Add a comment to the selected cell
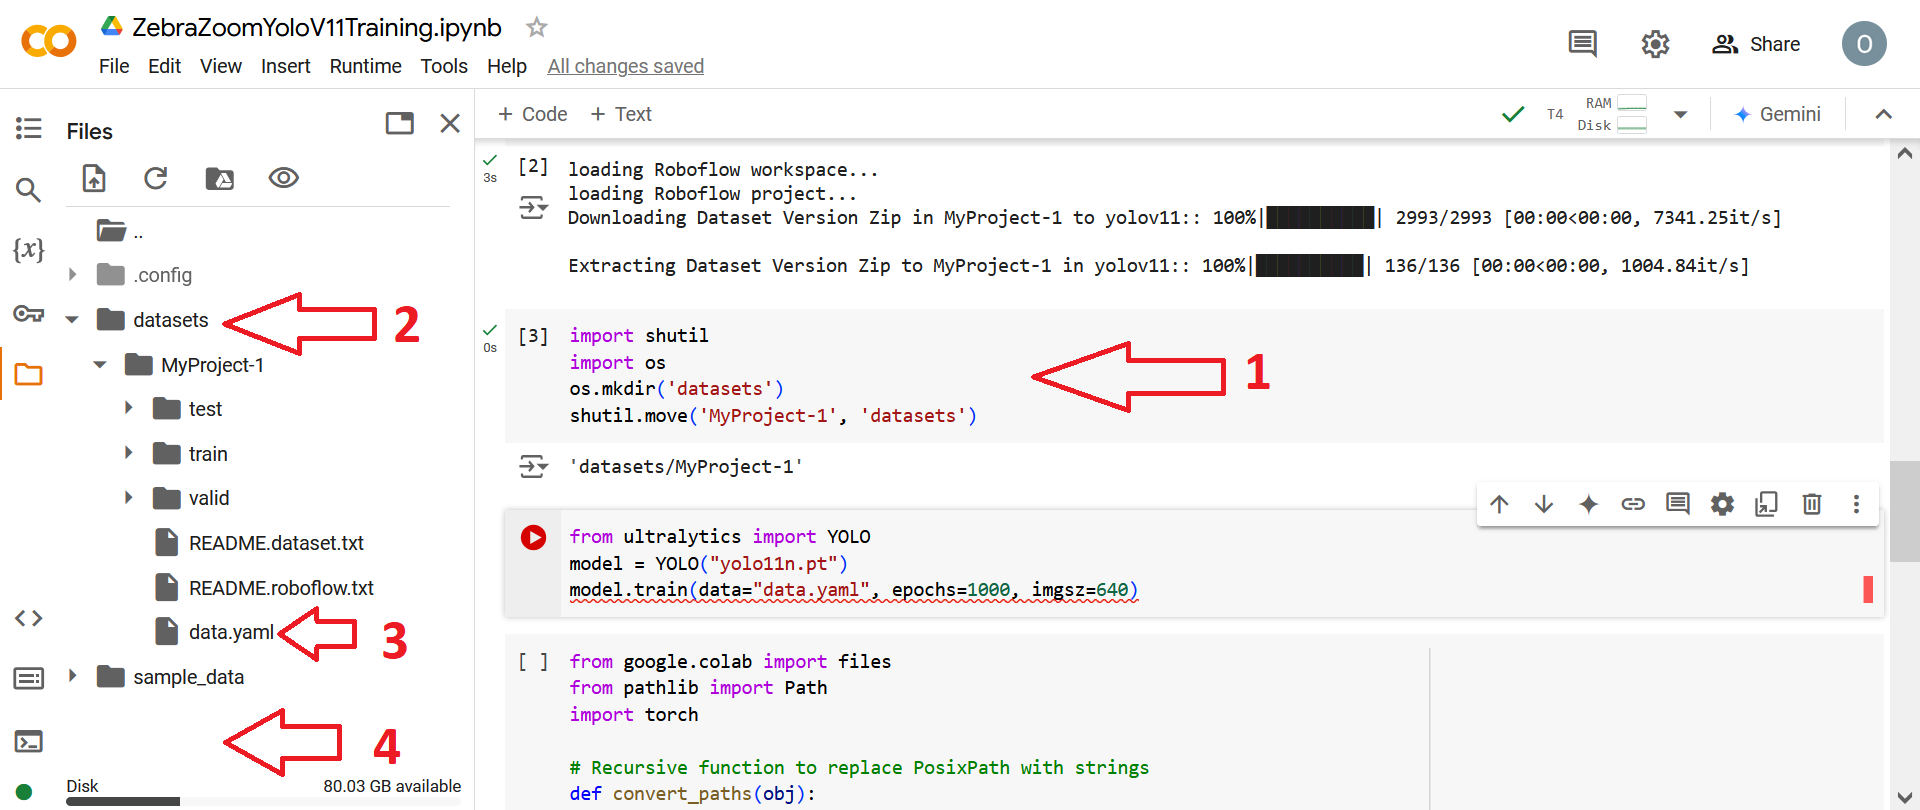 coord(1678,504)
